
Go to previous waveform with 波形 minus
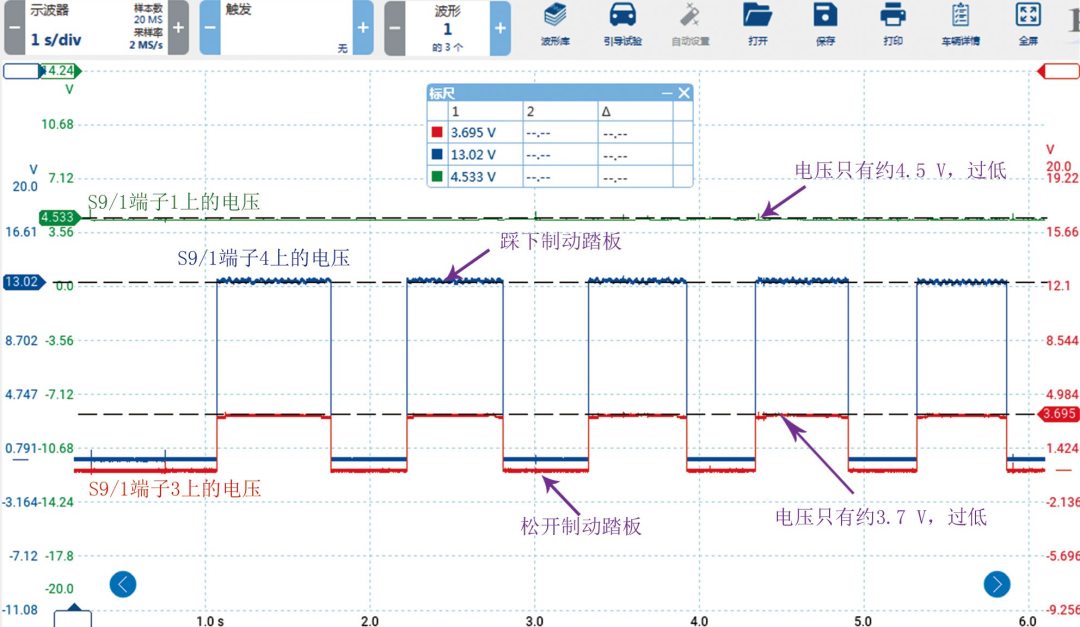pyautogui.click(x=395, y=28)
